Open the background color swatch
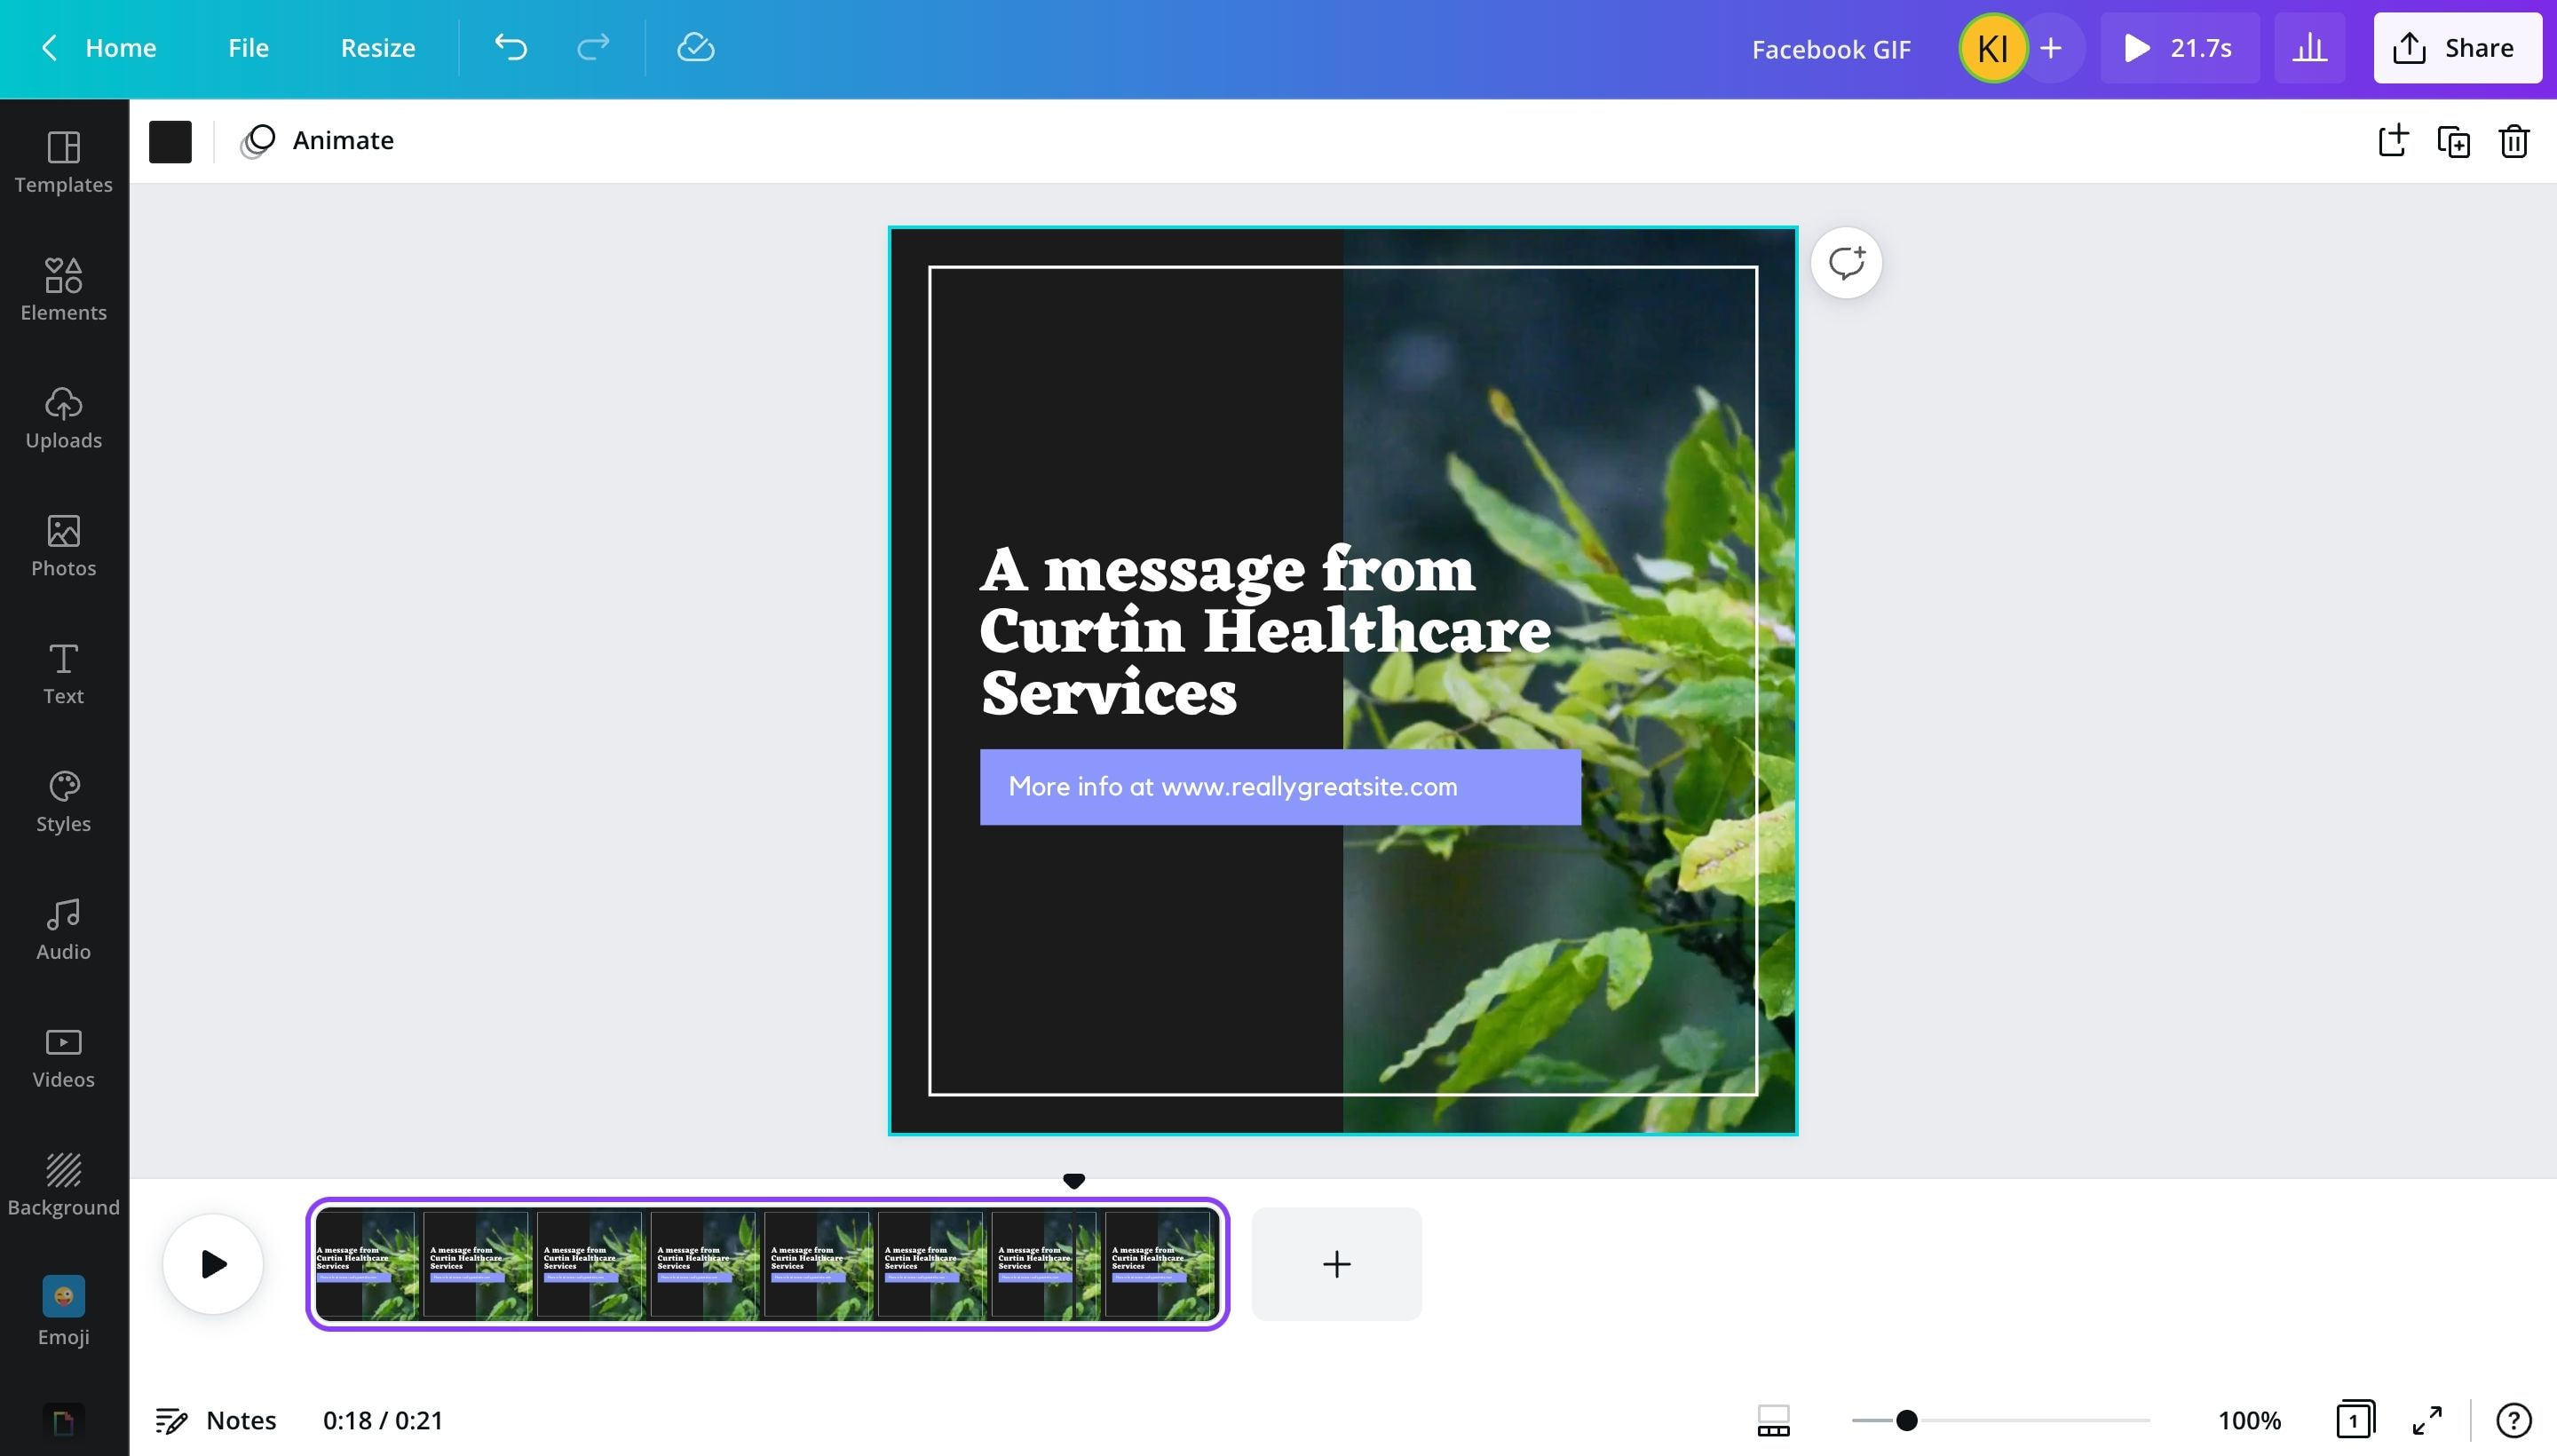 click(170, 141)
